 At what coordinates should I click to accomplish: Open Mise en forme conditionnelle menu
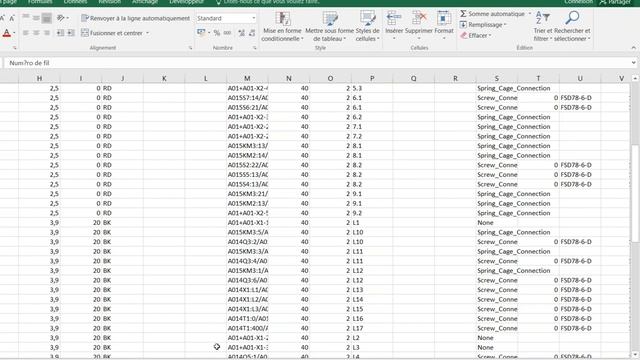tap(282, 27)
